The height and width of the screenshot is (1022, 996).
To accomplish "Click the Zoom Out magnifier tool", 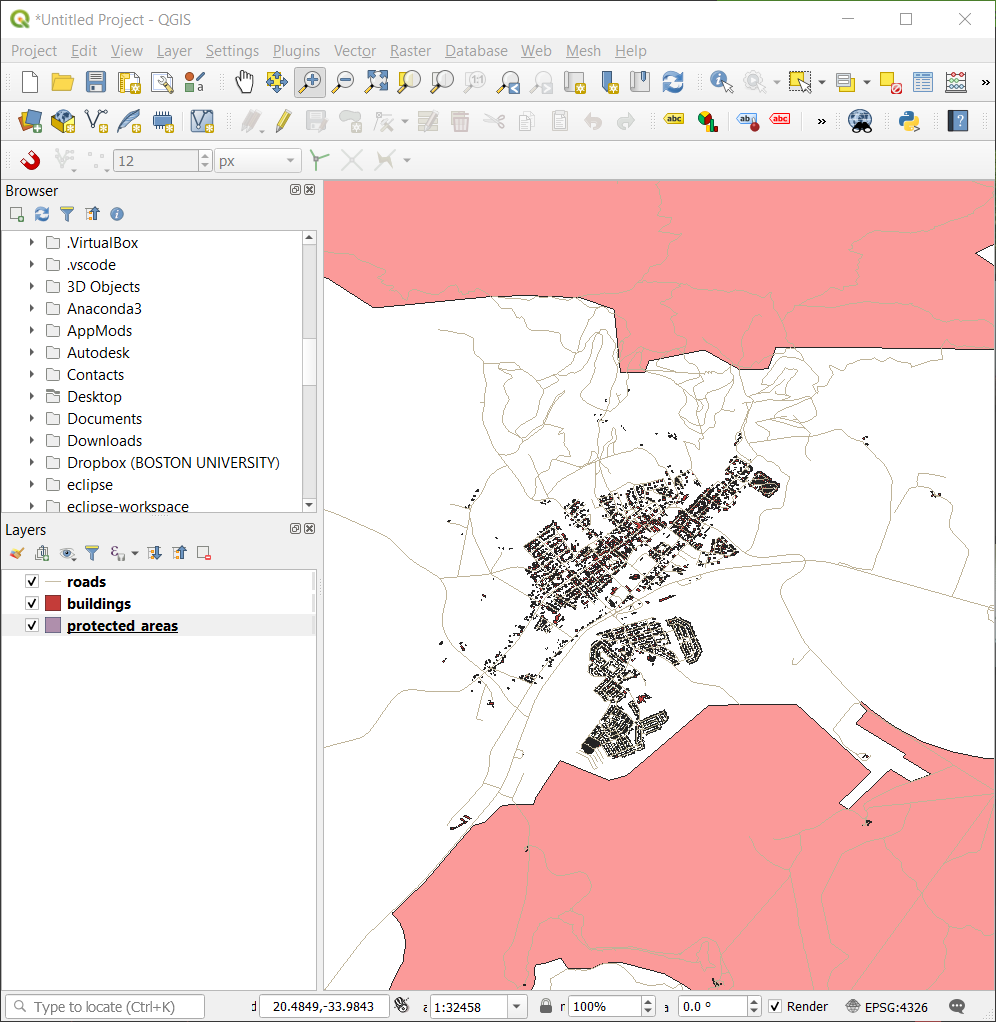I will click(x=343, y=82).
